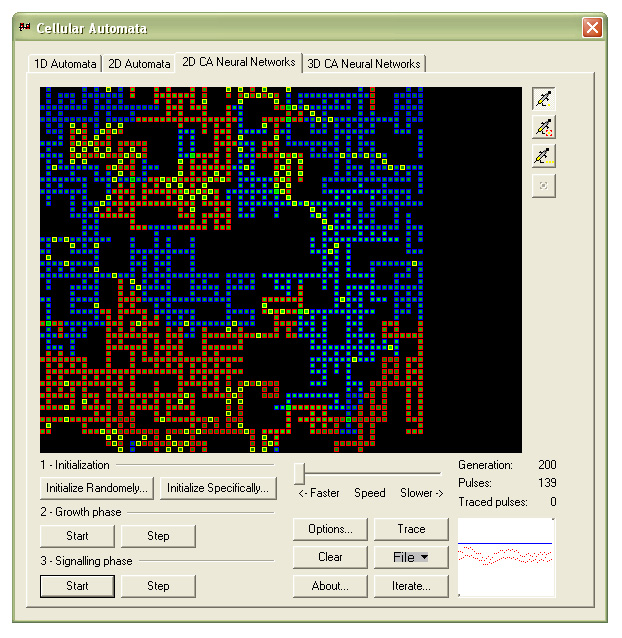Open the 3D CA Neural Networks tab
Screen dimensions: 622x638
click(364, 64)
